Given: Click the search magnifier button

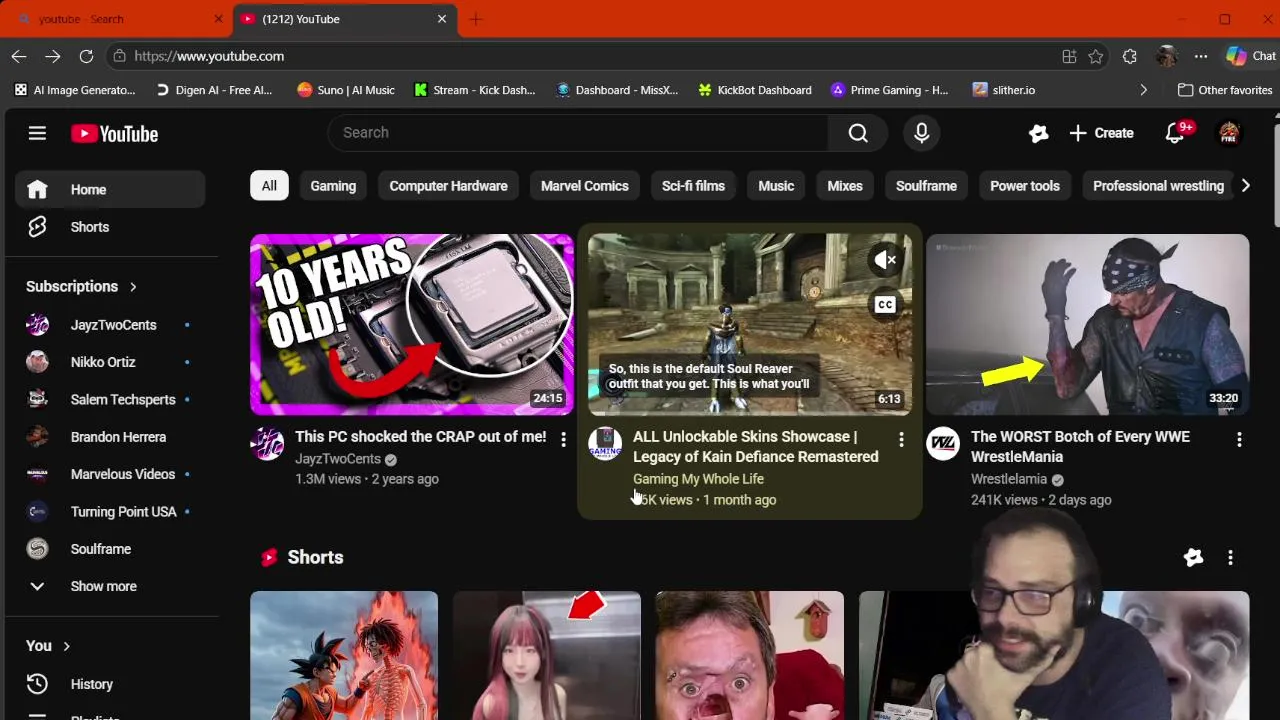Looking at the screenshot, I should (858, 133).
